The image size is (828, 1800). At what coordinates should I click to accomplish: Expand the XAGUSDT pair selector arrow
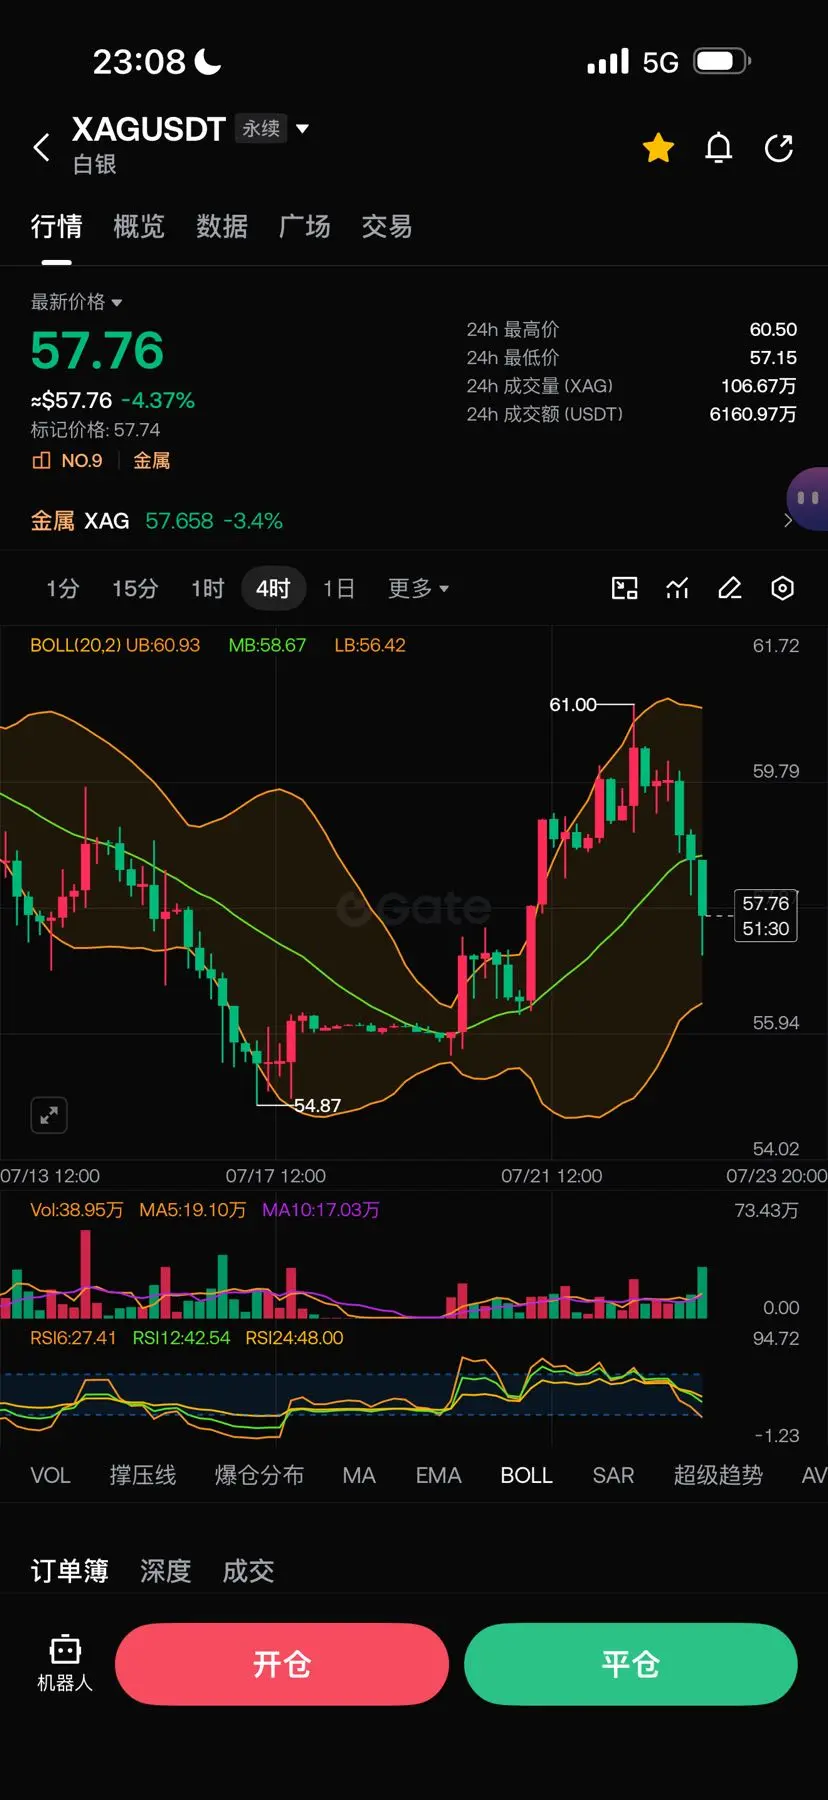coord(303,129)
